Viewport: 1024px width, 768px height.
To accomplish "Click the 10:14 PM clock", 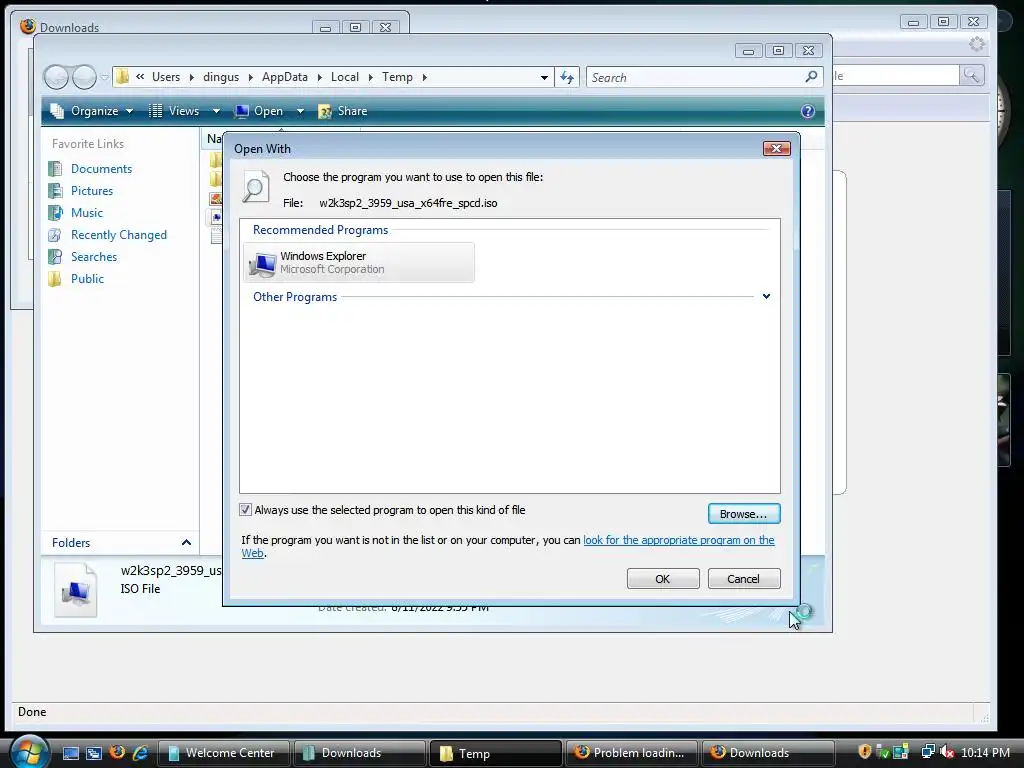I will pos(985,753).
